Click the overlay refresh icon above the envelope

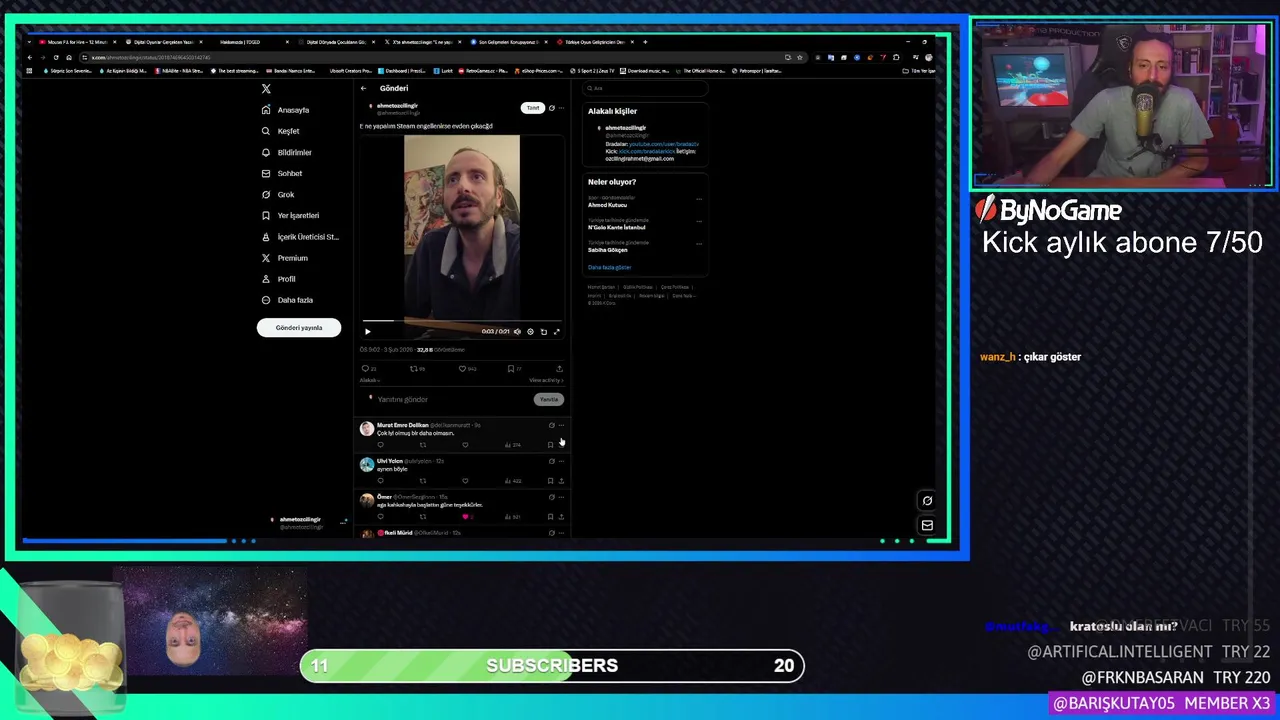tap(927, 501)
